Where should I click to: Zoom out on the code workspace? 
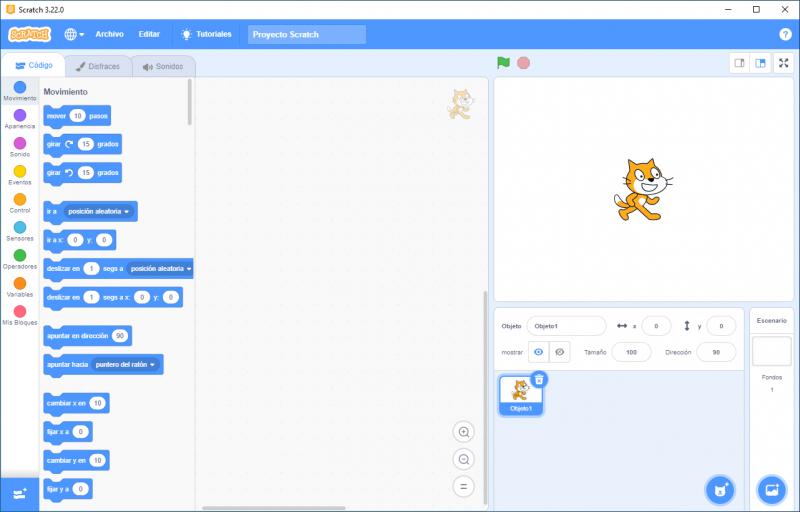click(x=463, y=459)
